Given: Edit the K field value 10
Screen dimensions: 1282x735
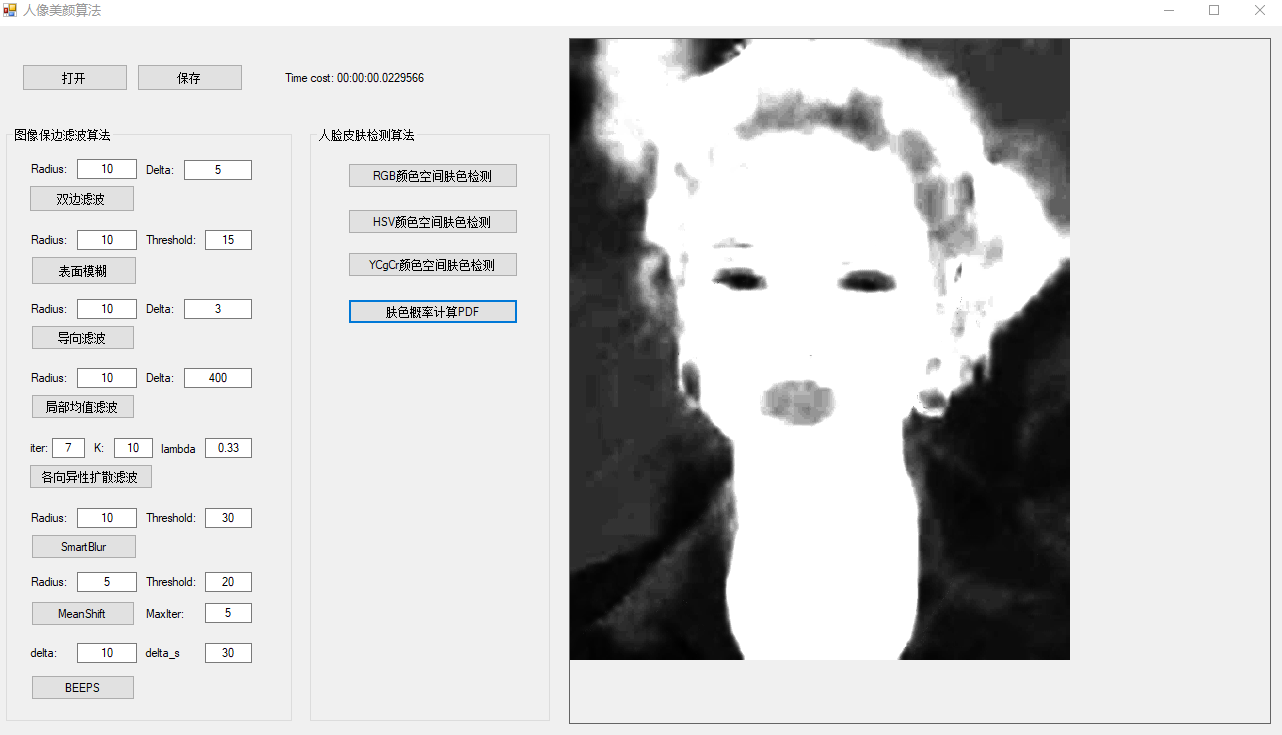Looking at the screenshot, I should [133, 448].
